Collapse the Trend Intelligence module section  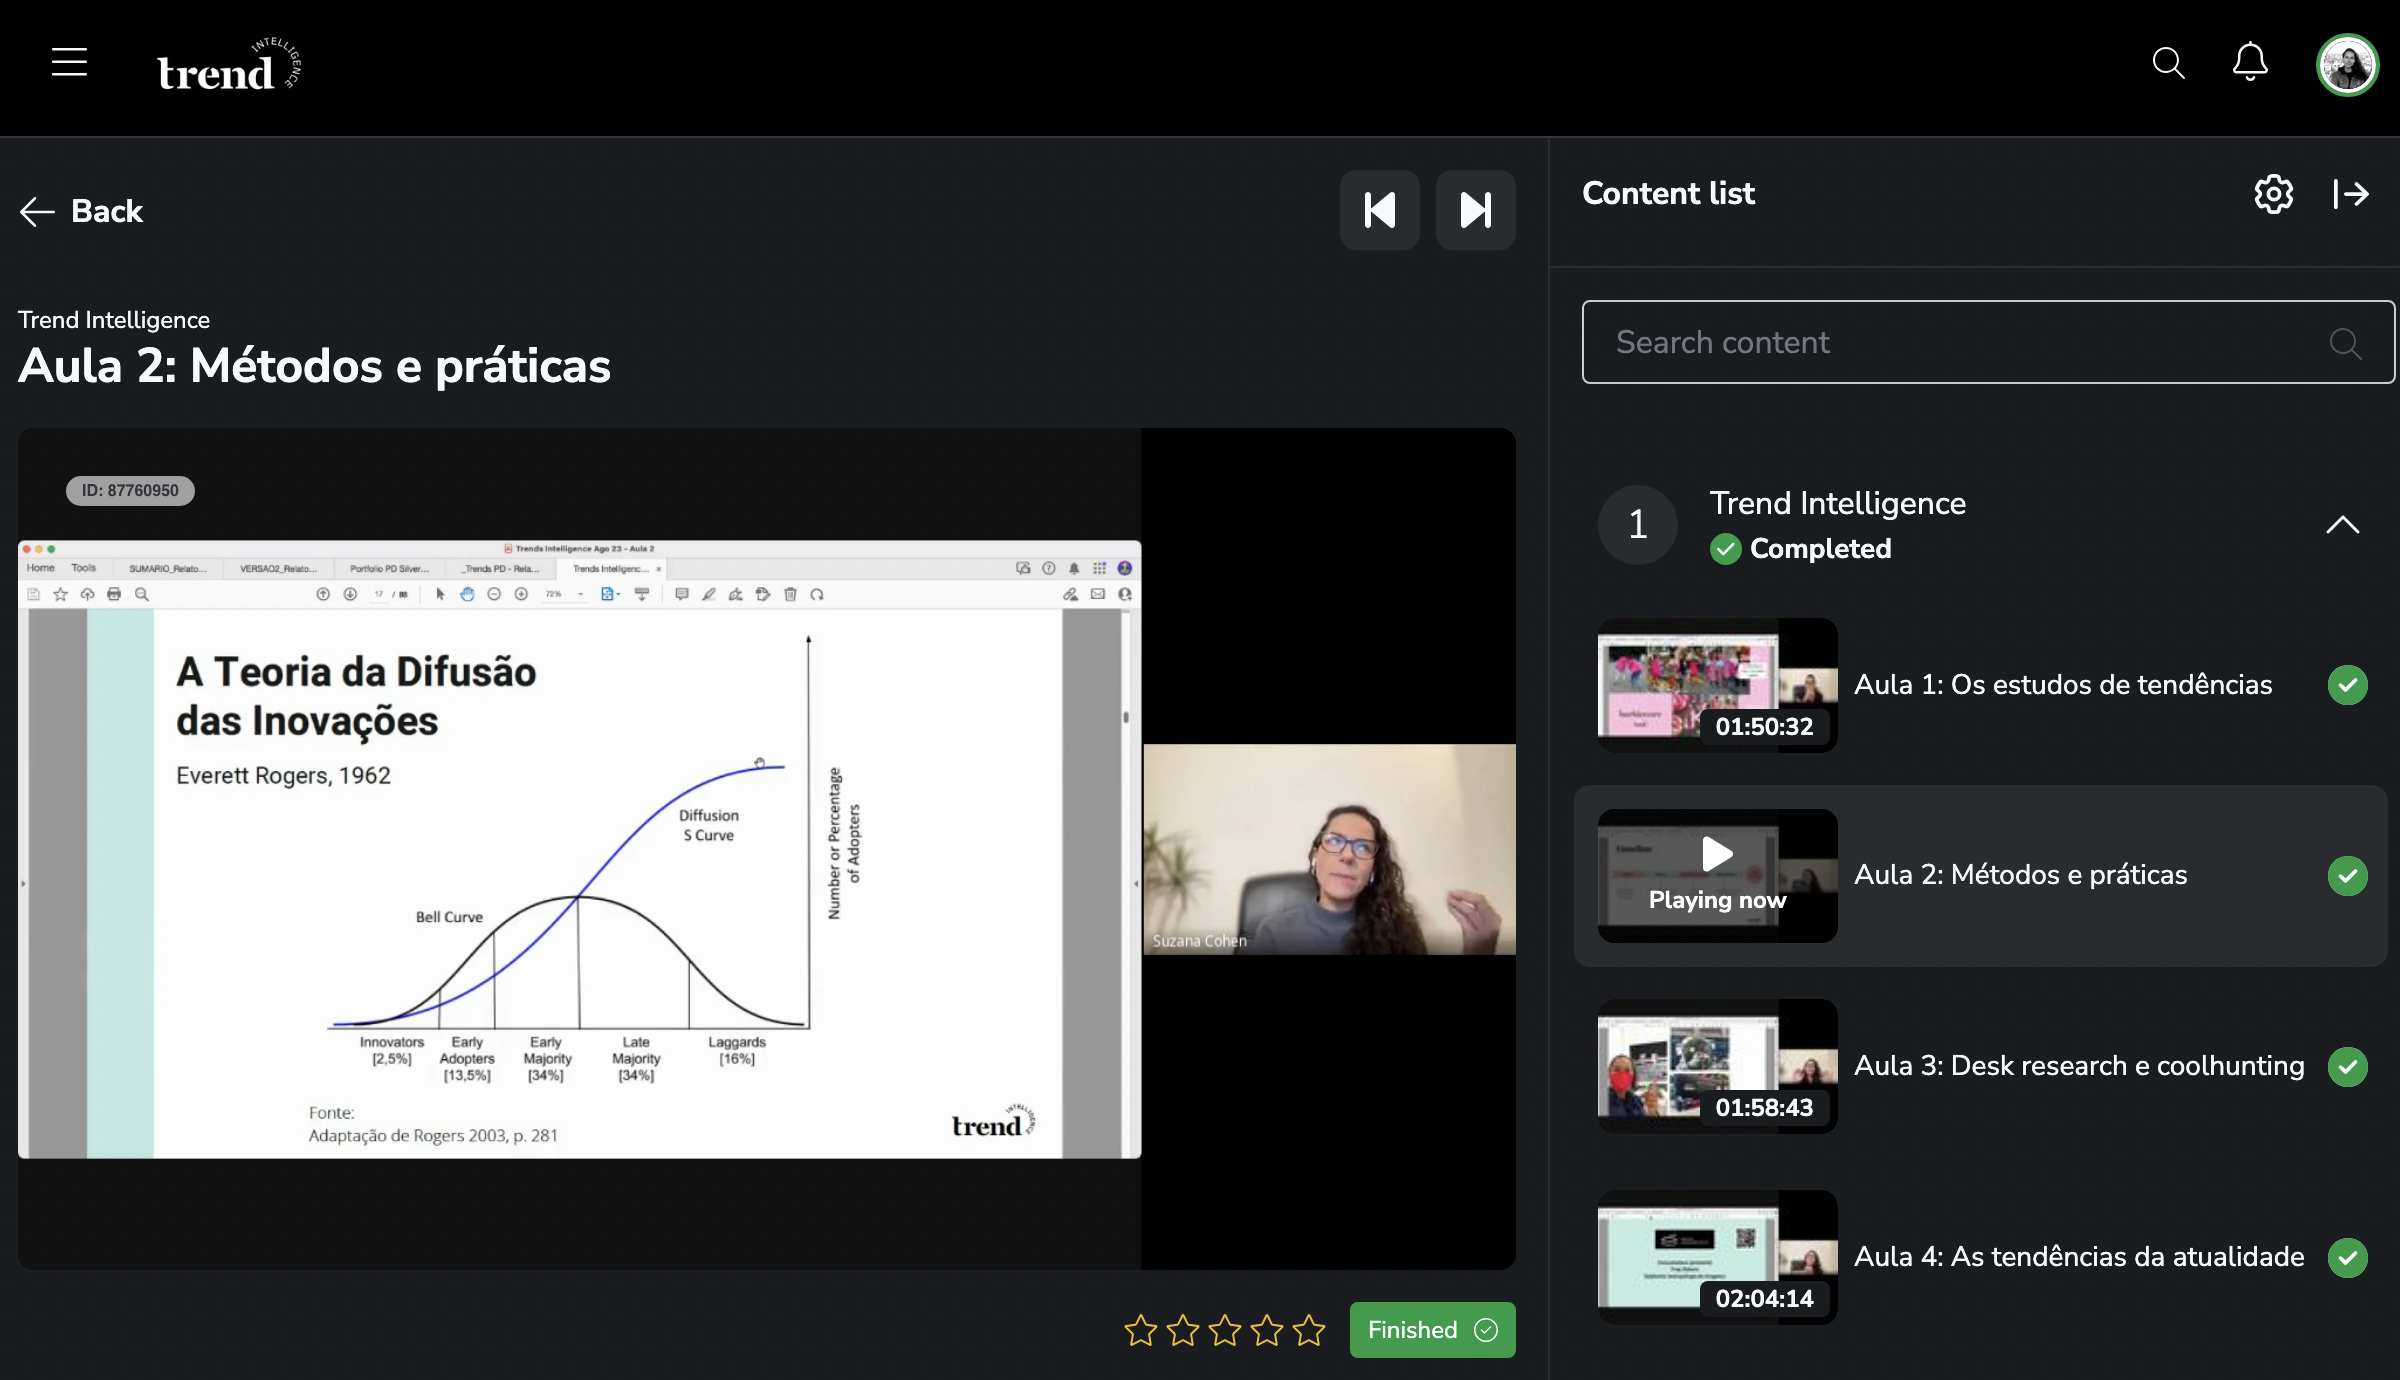click(2342, 525)
